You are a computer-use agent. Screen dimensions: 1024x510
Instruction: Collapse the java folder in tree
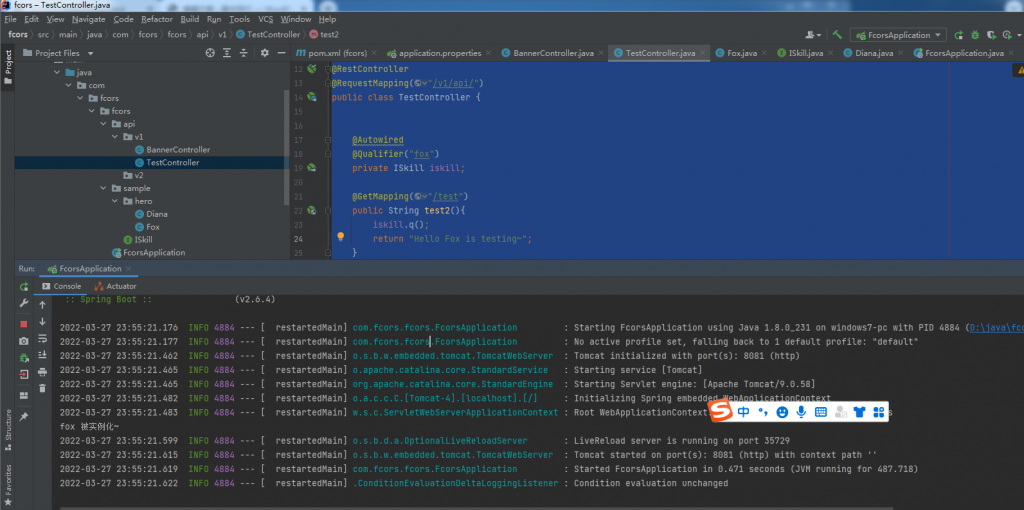[58, 72]
